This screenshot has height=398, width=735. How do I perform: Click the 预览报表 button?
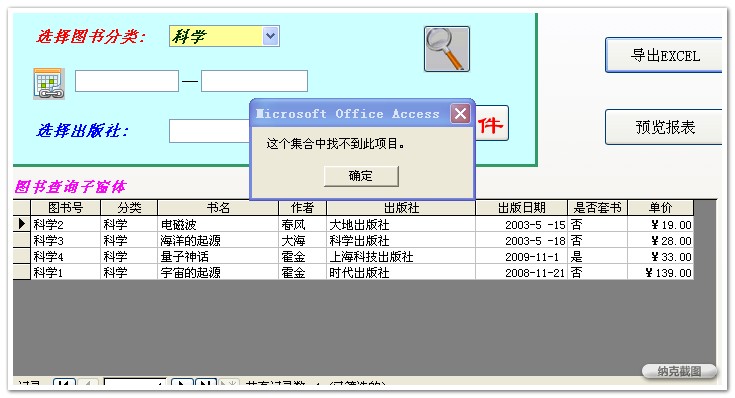pyautogui.click(x=664, y=127)
